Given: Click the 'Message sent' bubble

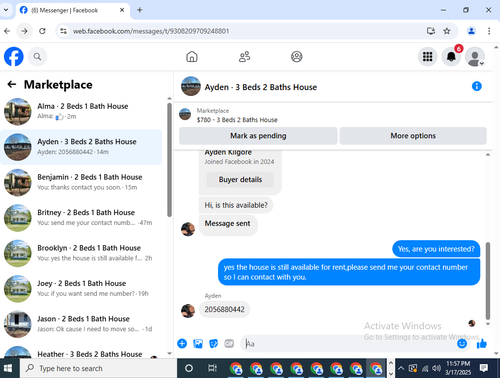Looking at the screenshot, I should pyautogui.click(x=228, y=224).
